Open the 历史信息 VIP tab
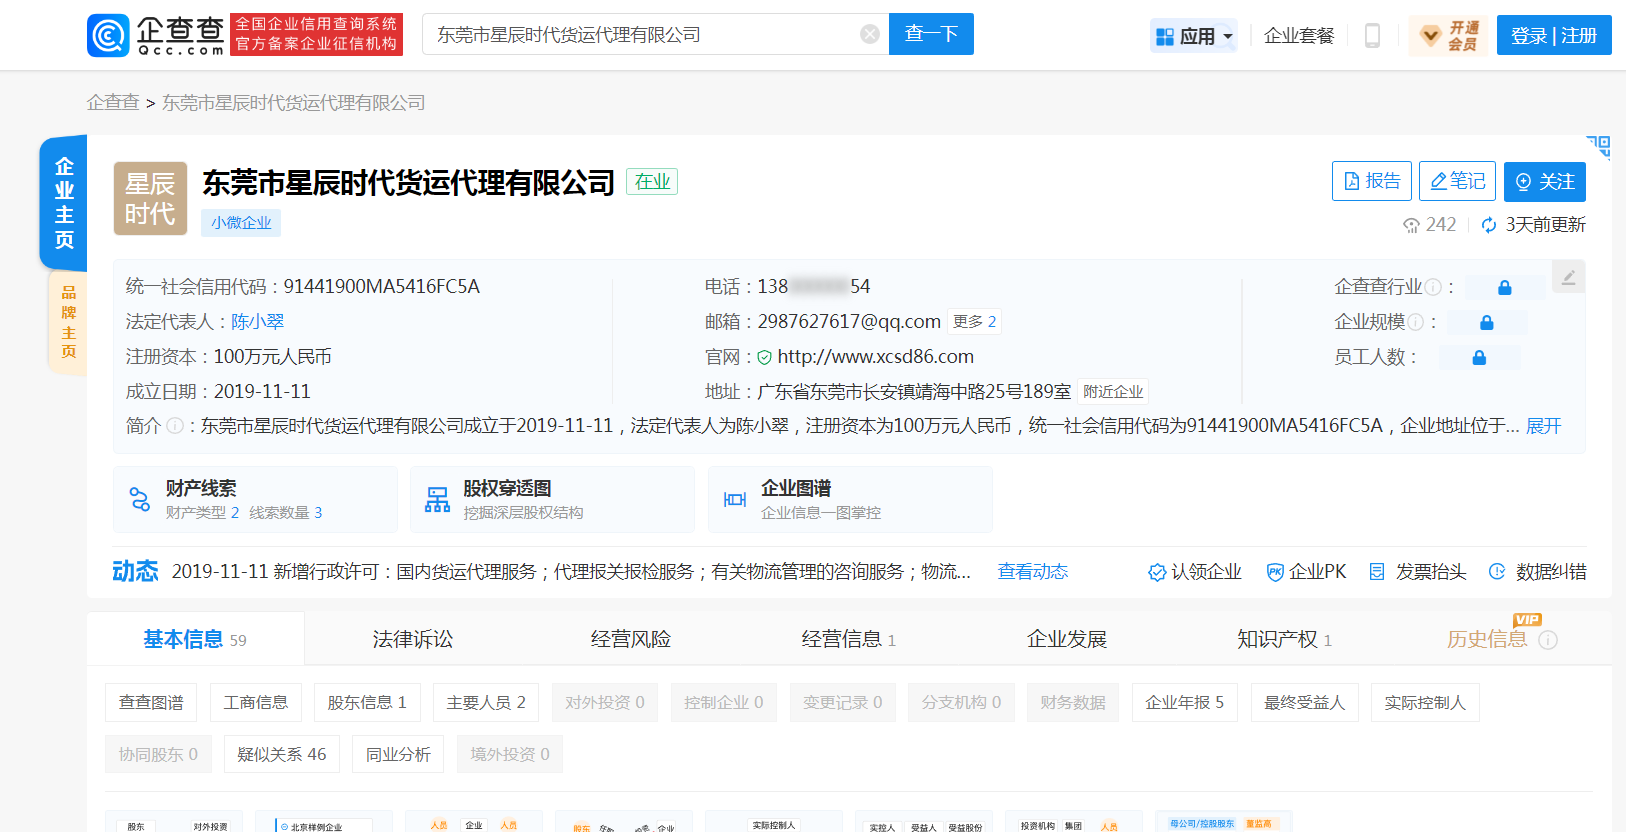1626x832 pixels. coord(1486,639)
